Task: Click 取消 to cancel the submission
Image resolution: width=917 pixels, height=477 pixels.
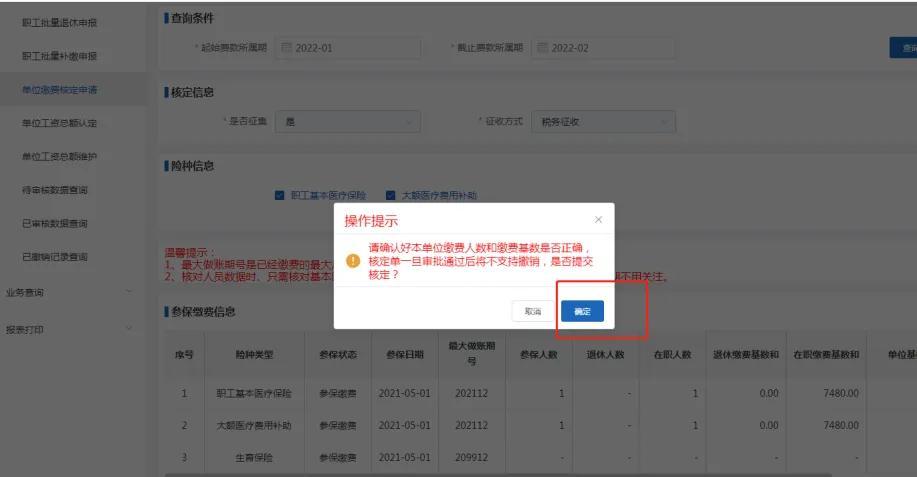Action: (x=533, y=312)
